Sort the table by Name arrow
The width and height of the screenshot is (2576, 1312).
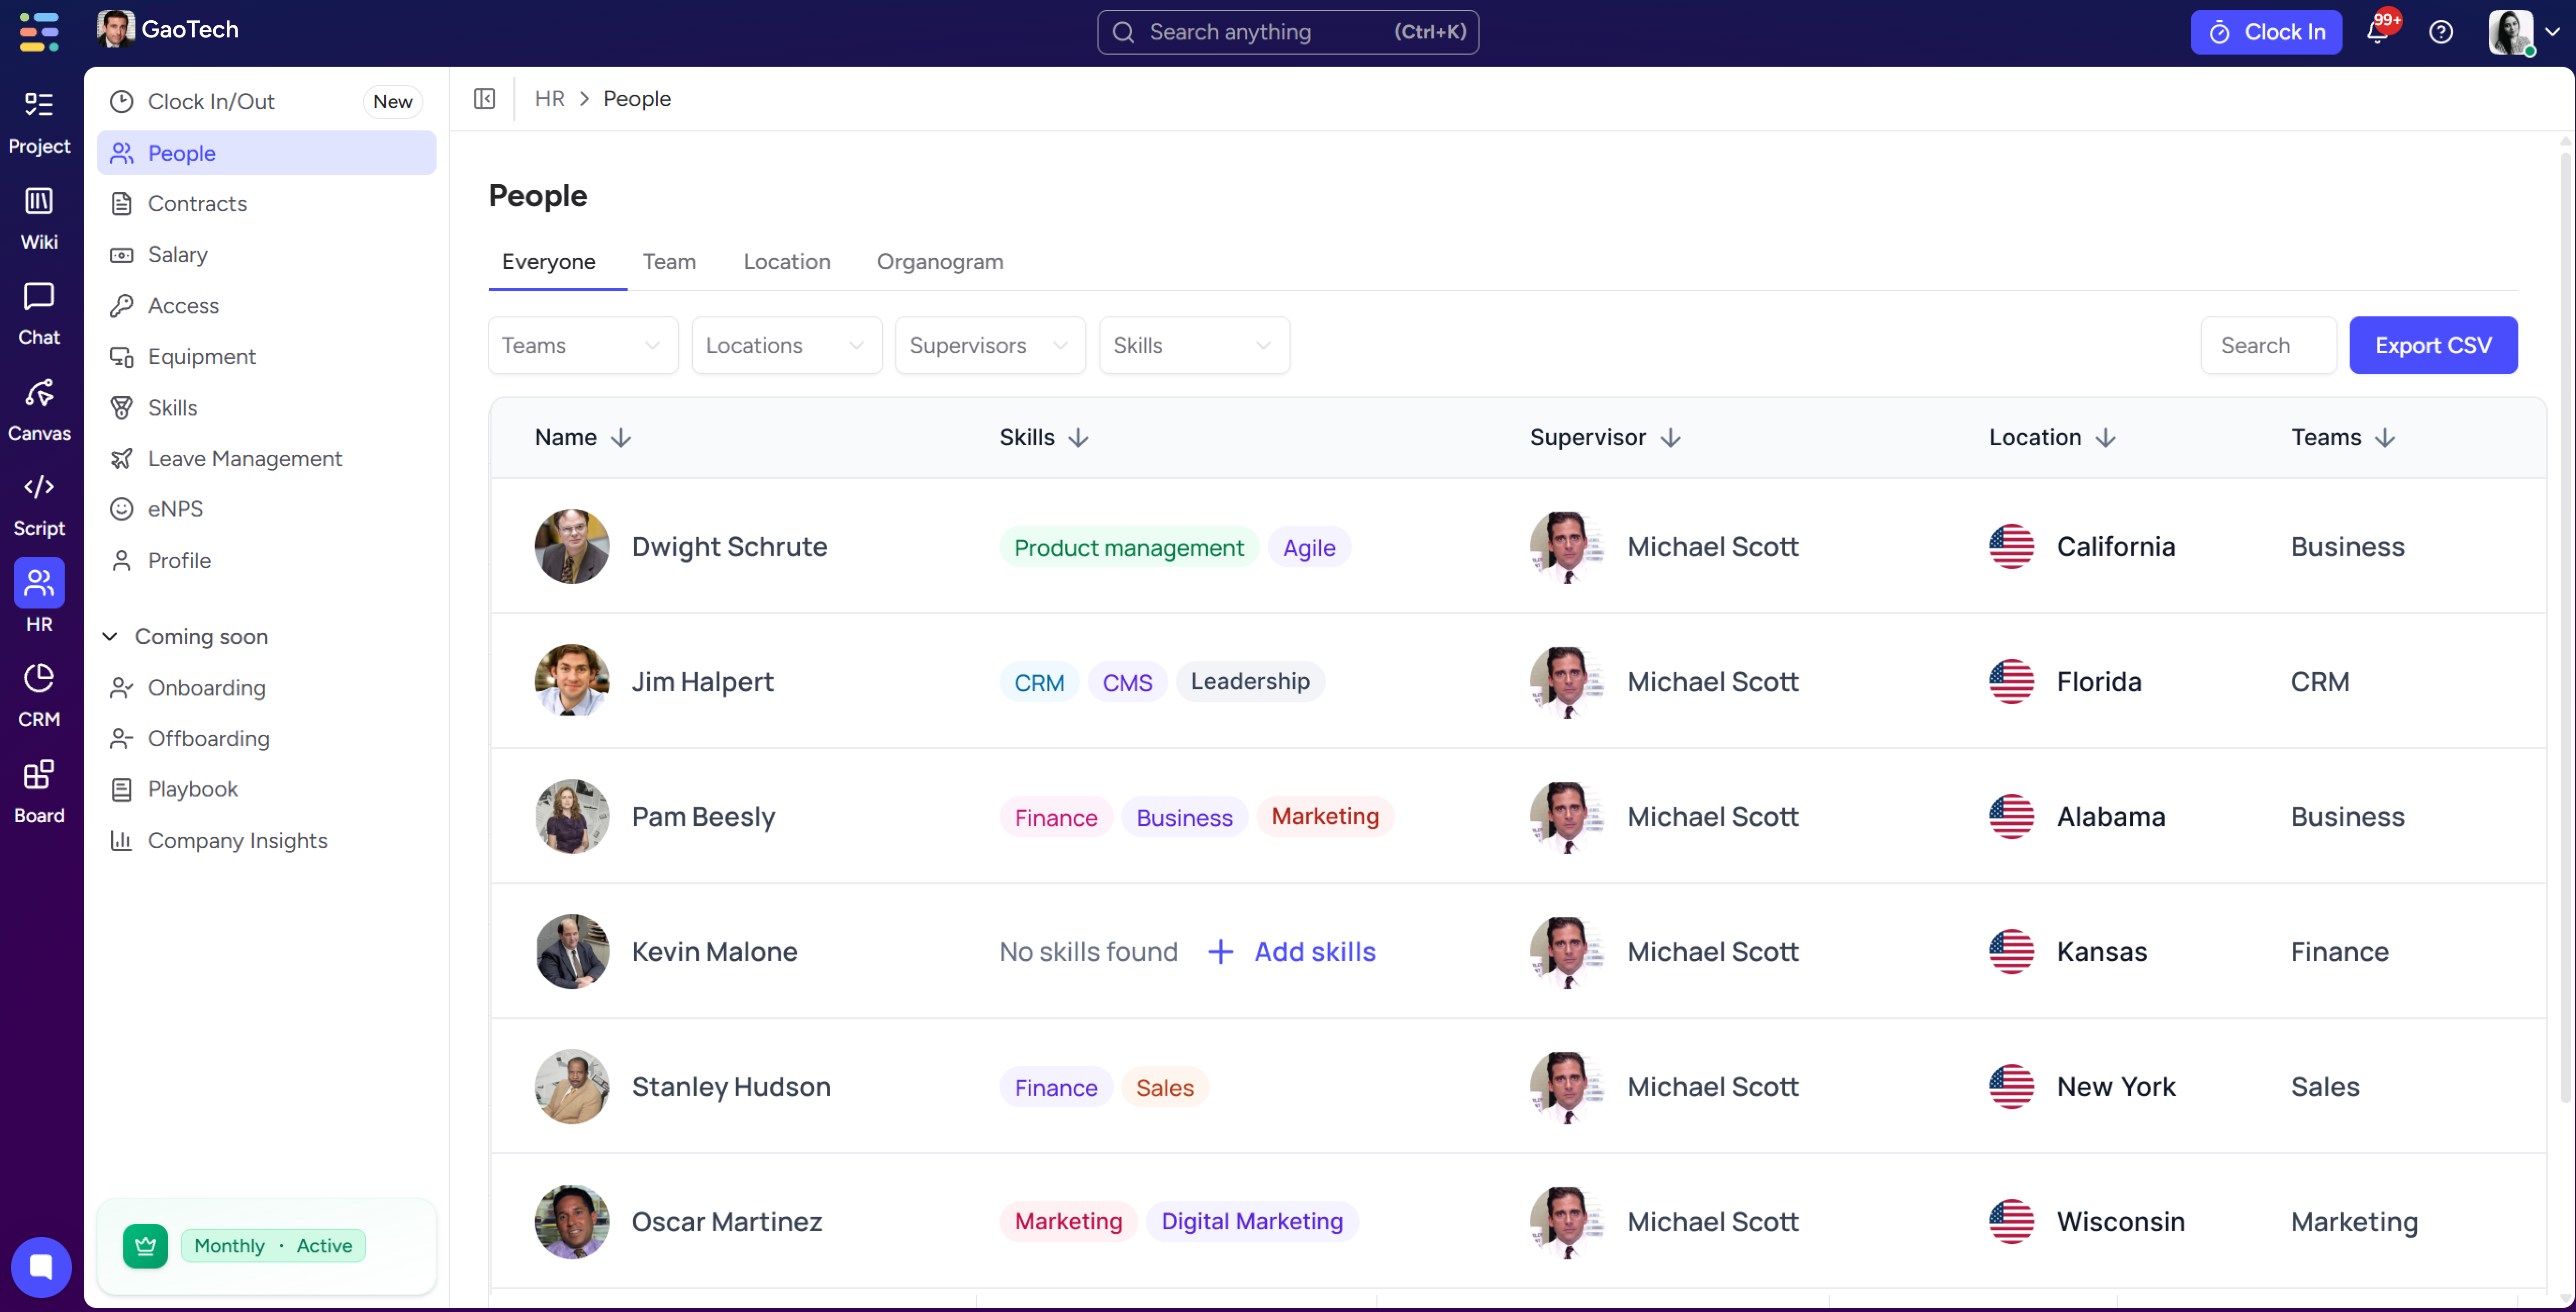(621, 438)
